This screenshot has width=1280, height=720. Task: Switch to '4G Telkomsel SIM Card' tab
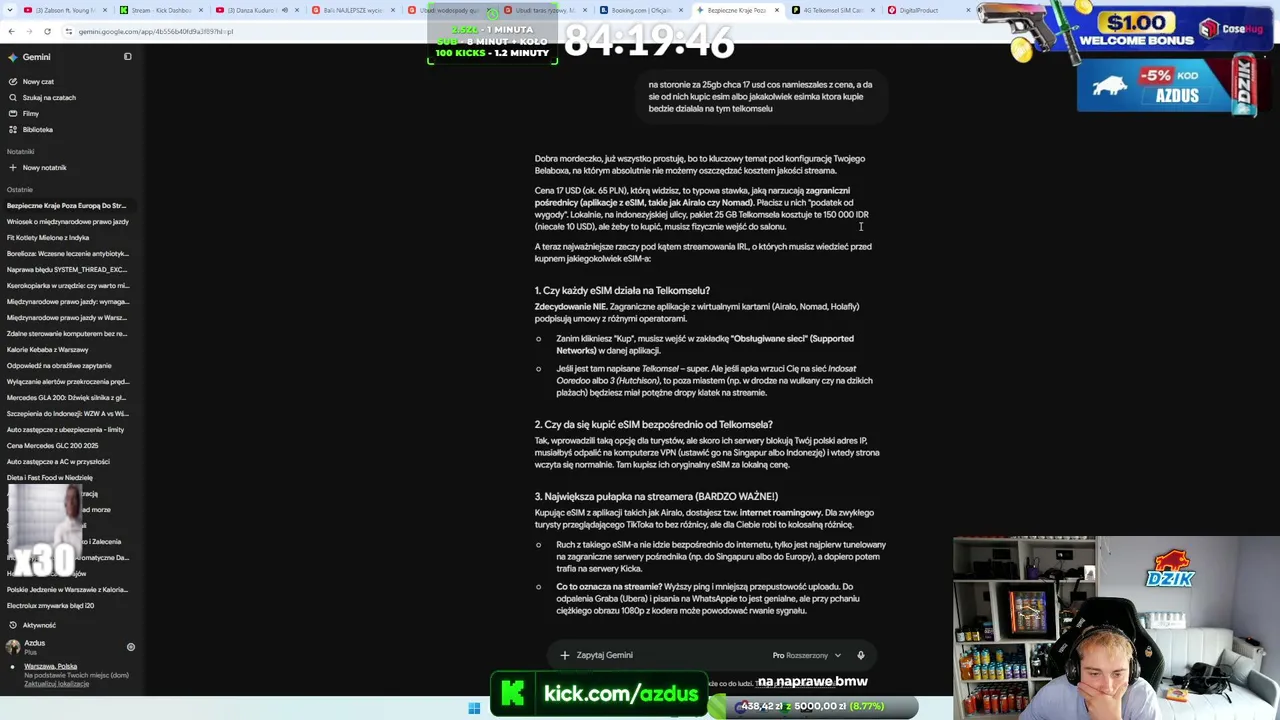point(832,10)
